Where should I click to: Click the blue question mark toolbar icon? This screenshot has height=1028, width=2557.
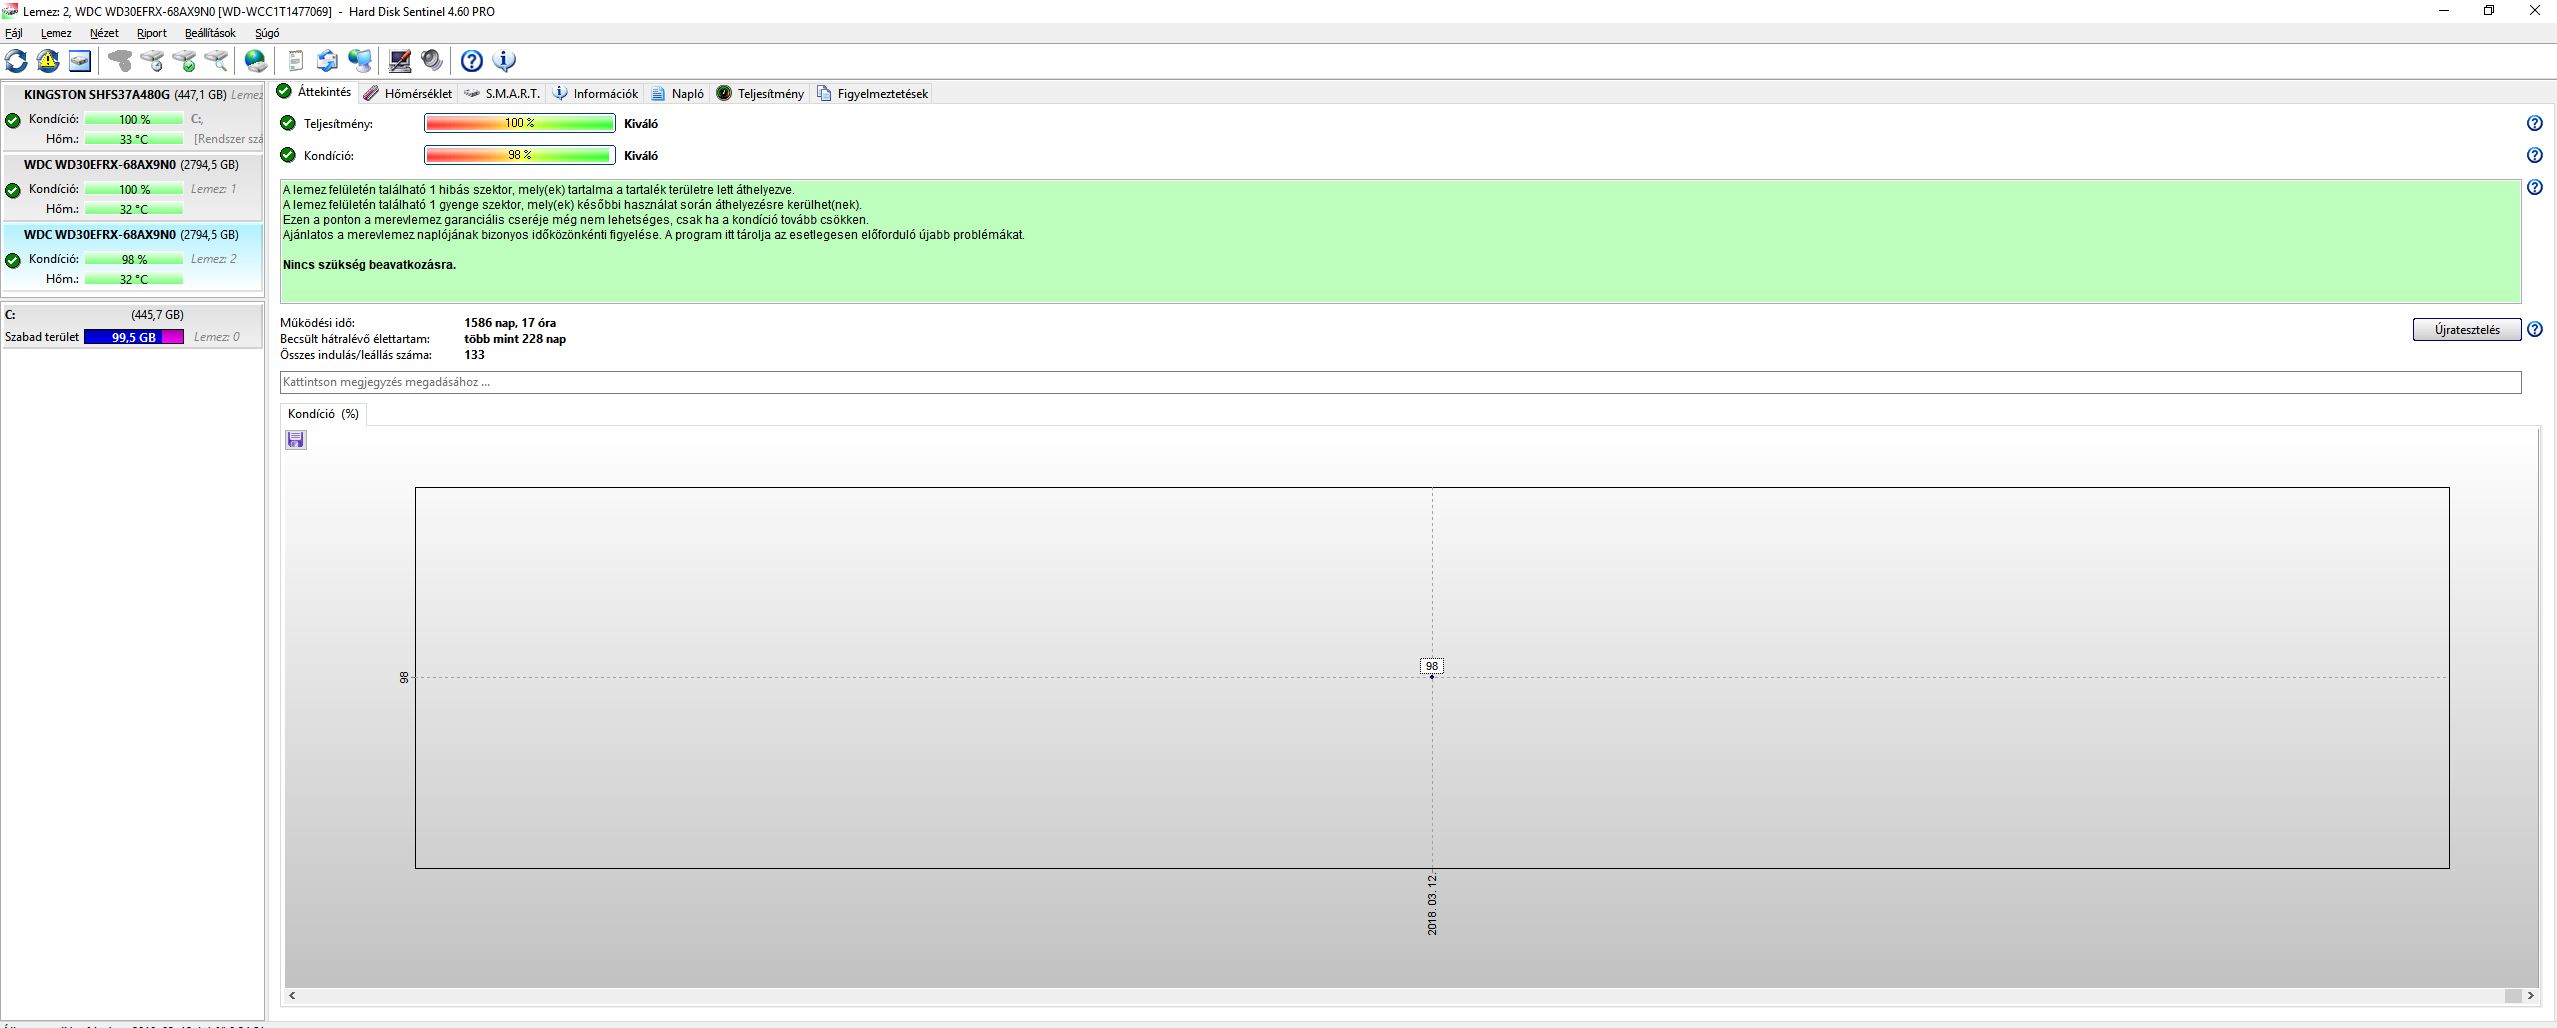[472, 61]
